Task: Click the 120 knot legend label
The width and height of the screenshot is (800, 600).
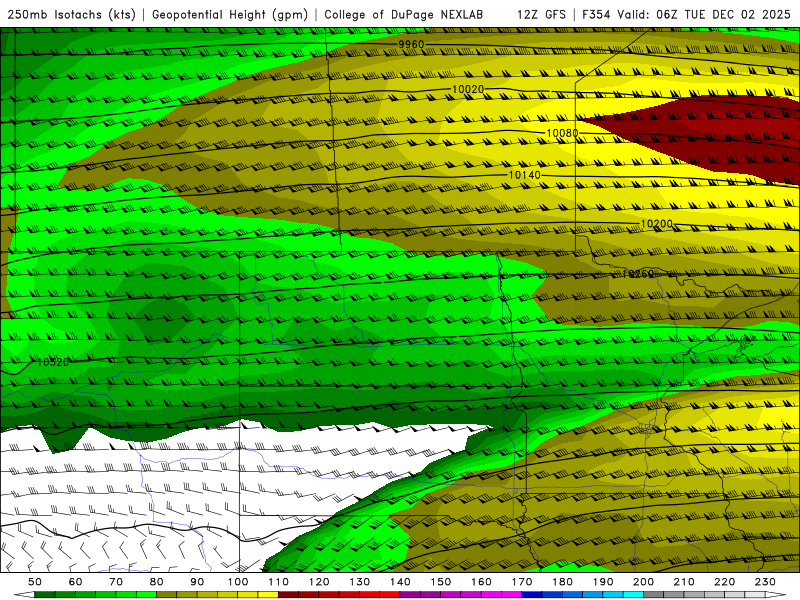Action: click(x=319, y=582)
